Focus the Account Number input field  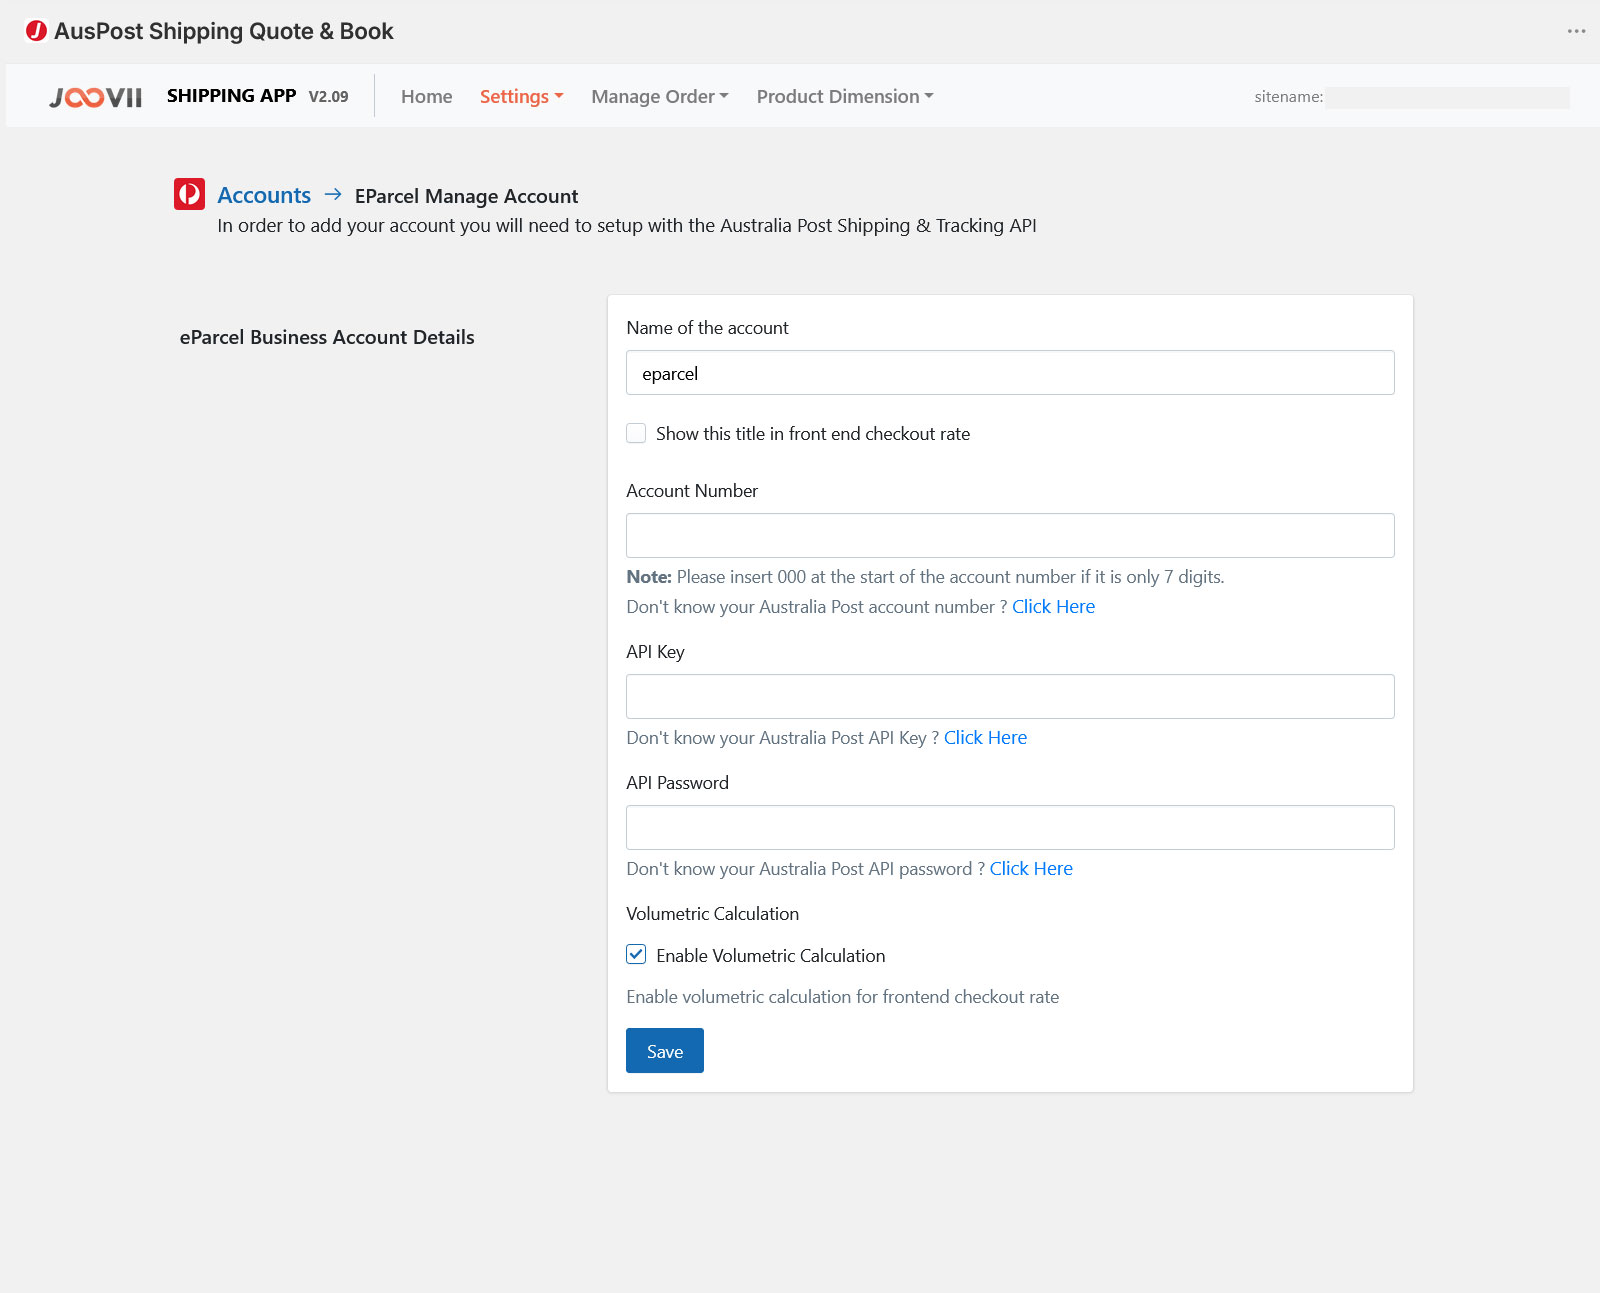tap(1010, 536)
